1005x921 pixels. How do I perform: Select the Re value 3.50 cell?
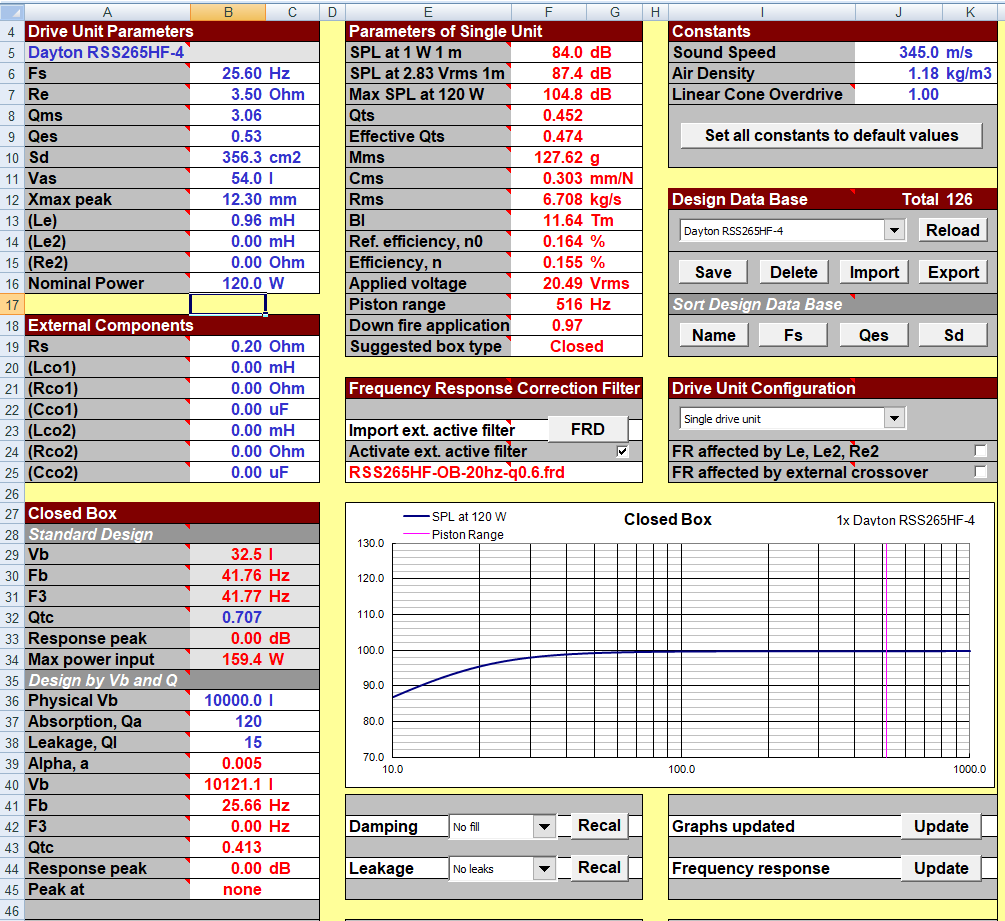click(228, 94)
